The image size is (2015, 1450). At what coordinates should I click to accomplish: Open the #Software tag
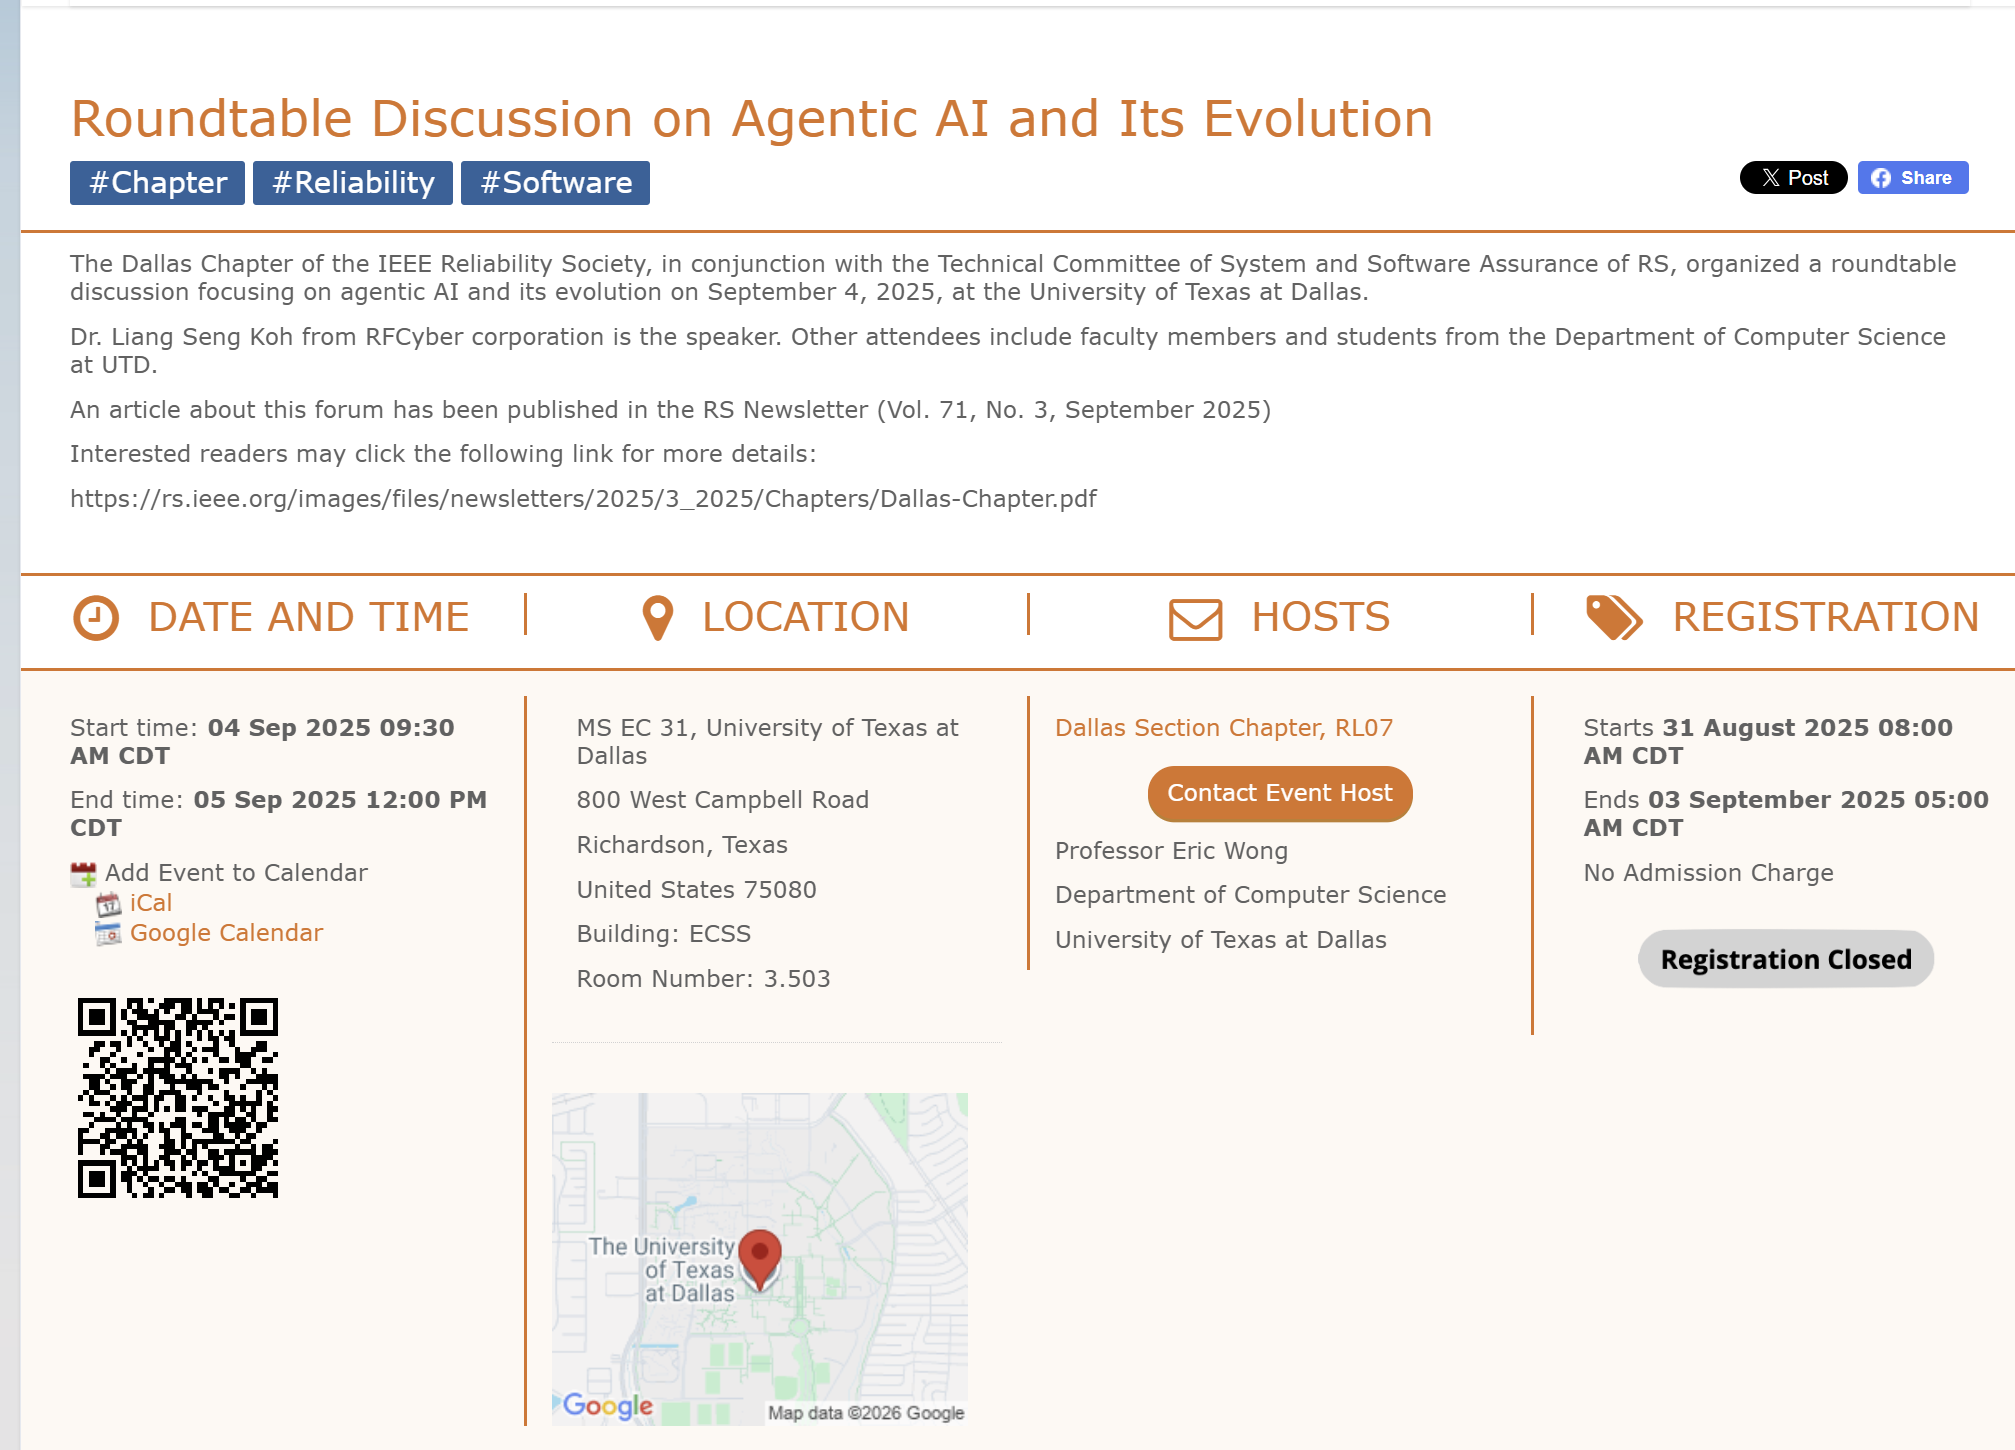555,183
